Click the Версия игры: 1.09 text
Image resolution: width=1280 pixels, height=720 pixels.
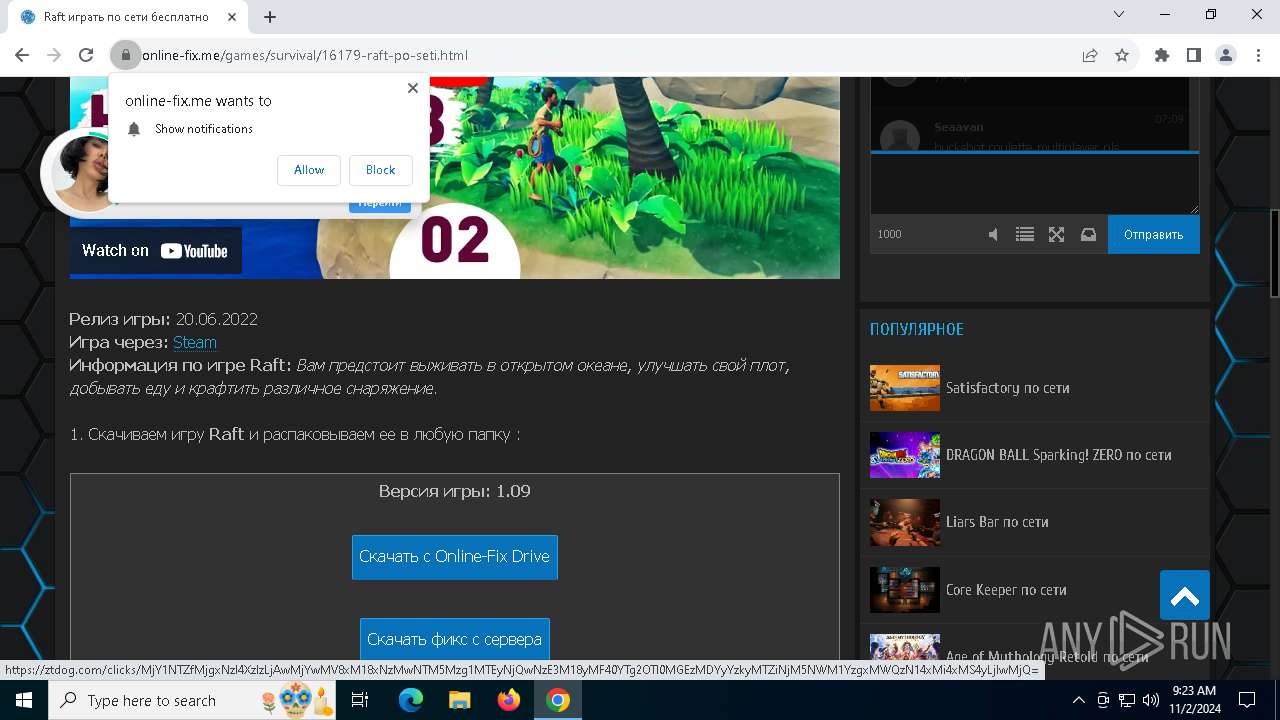pyautogui.click(x=455, y=491)
